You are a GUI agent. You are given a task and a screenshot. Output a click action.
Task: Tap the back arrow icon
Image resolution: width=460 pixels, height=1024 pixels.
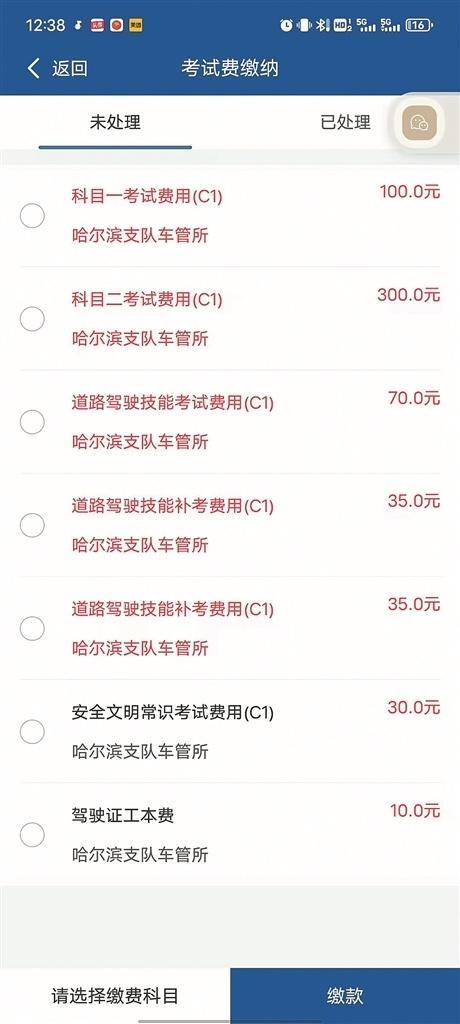tap(34, 68)
